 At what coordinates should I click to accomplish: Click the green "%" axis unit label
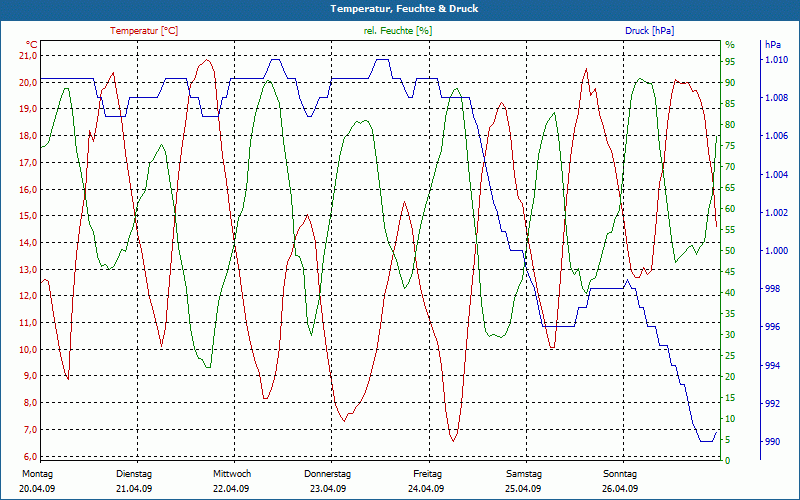coord(730,45)
